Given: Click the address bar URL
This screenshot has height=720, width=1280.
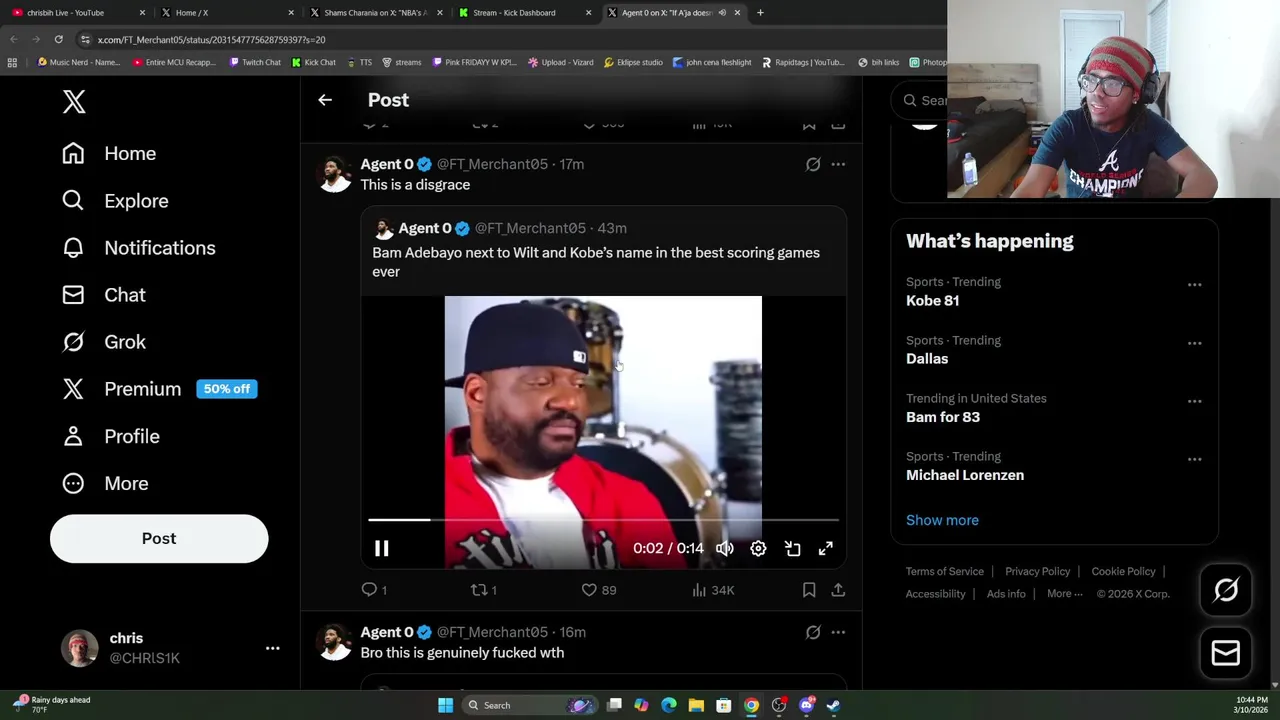Looking at the screenshot, I should pyautogui.click(x=211, y=40).
